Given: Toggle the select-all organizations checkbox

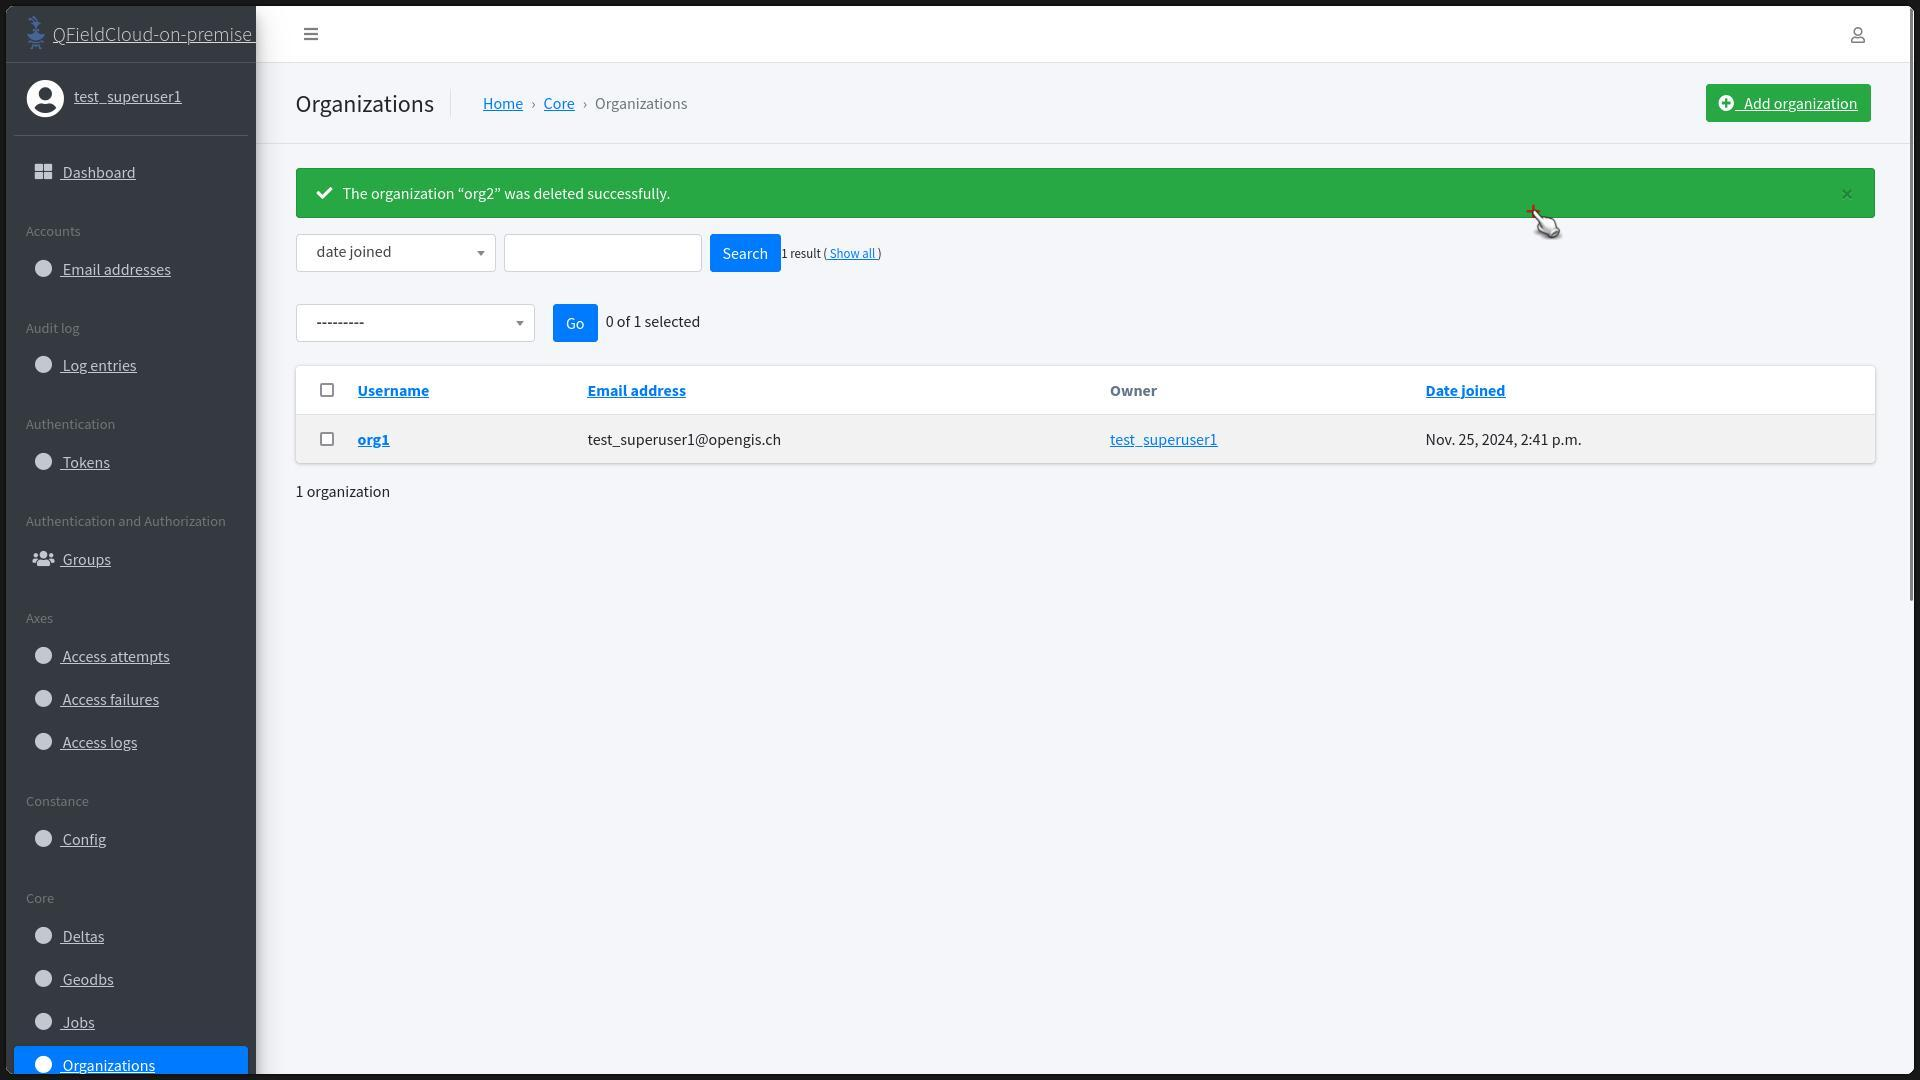Looking at the screenshot, I should tap(327, 390).
